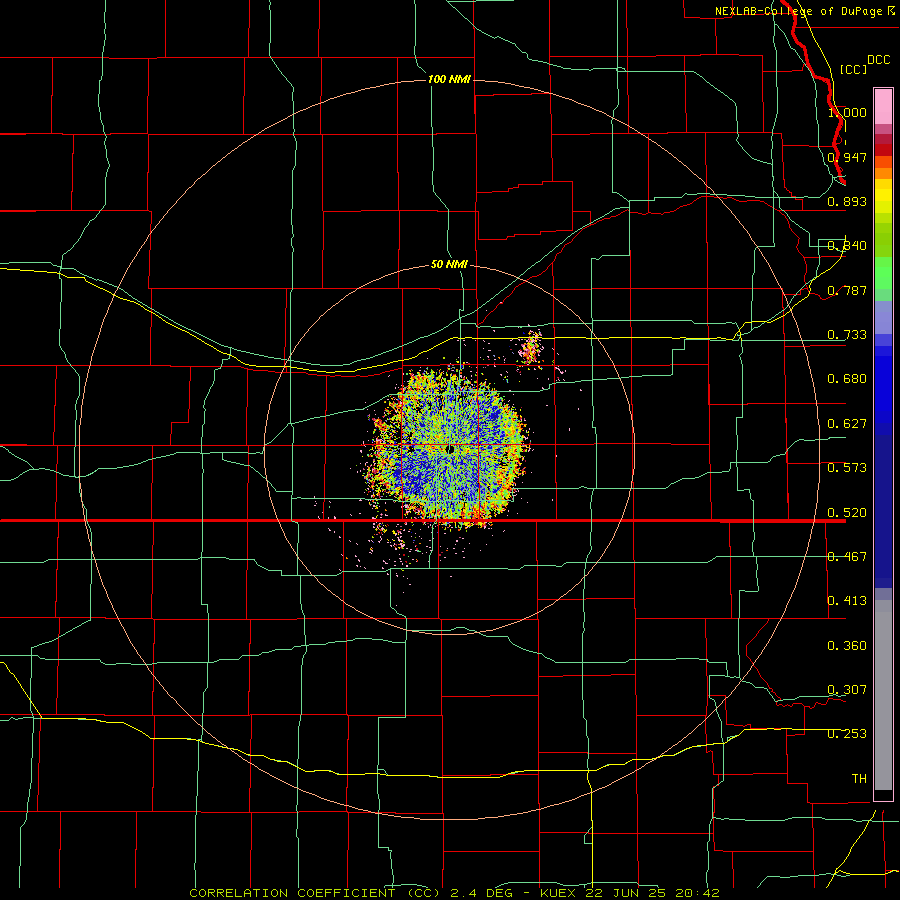This screenshot has height=900, width=900.
Task: Click the 0.360 legend value
Action: [x=847, y=646]
